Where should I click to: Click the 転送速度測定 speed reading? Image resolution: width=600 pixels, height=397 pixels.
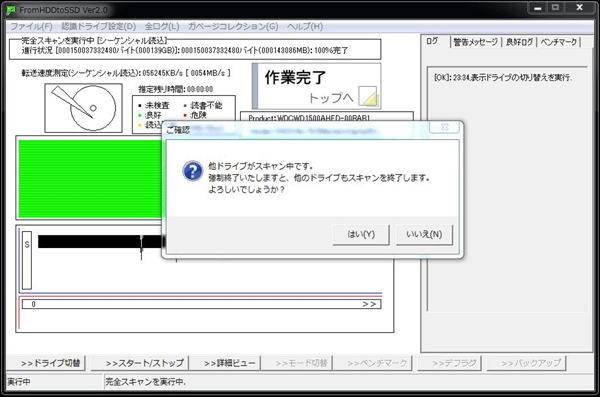126,73
